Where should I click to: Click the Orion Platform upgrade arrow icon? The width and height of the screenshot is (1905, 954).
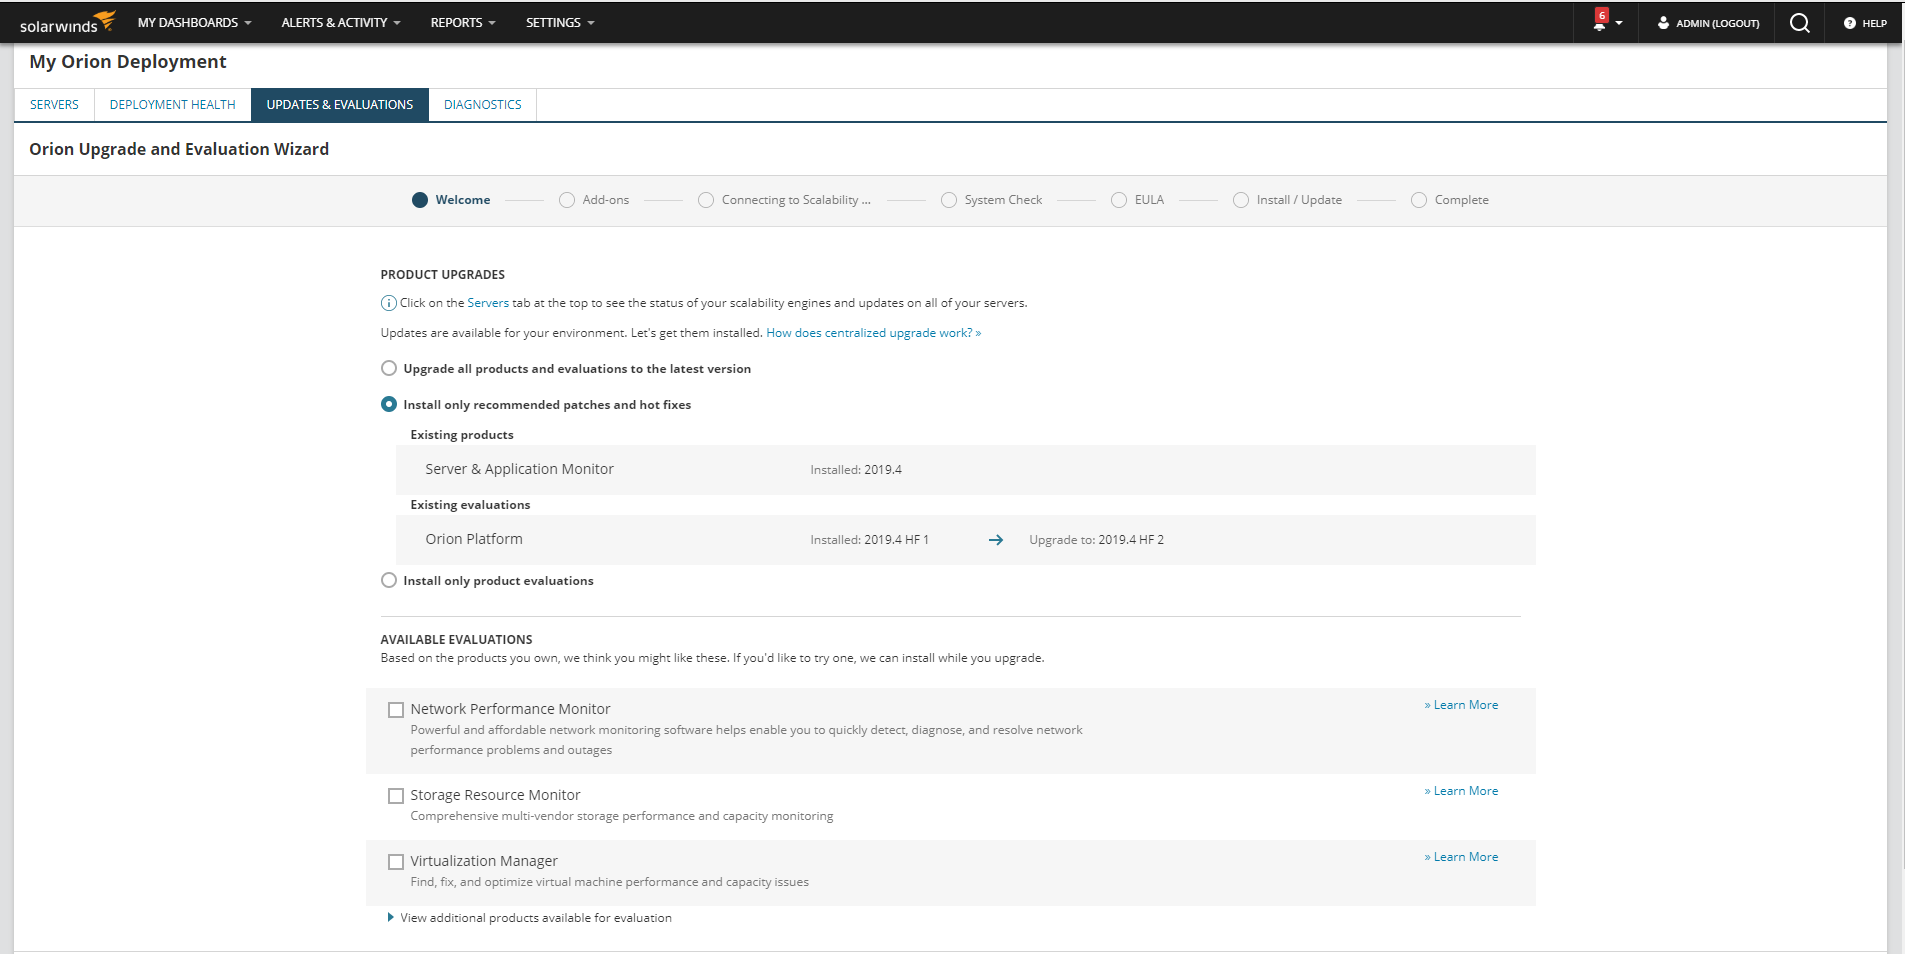pyautogui.click(x=995, y=540)
